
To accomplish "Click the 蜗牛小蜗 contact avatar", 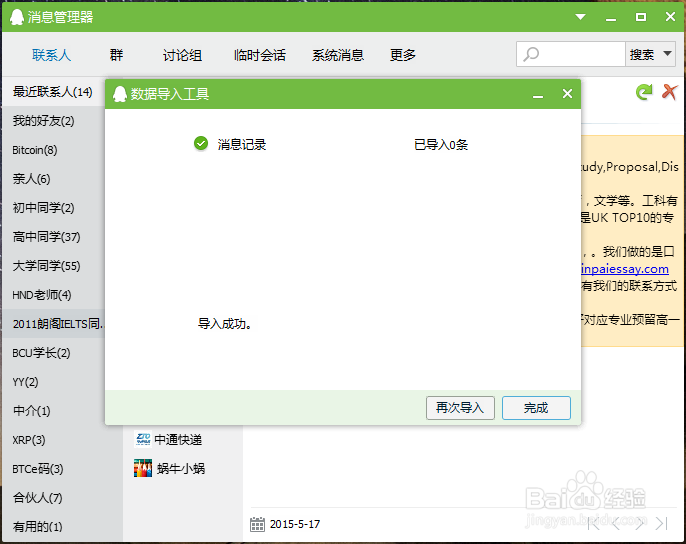I will [143, 468].
